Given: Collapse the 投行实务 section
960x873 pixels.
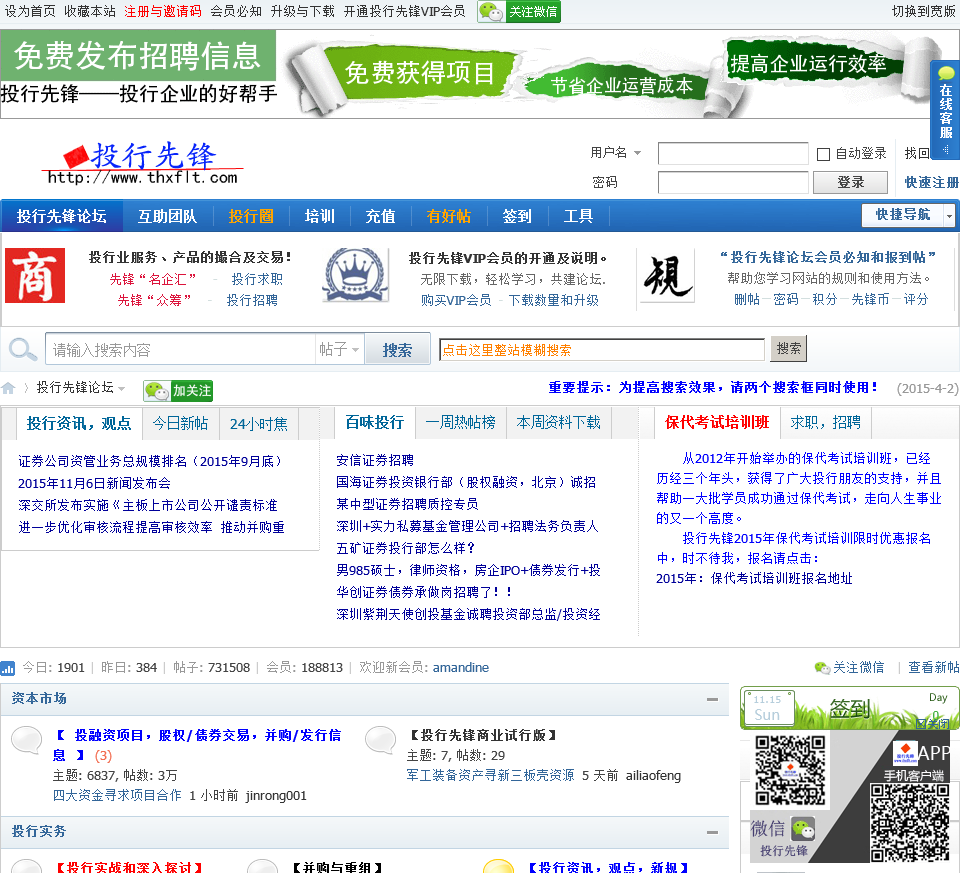Looking at the screenshot, I should [x=712, y=832].
